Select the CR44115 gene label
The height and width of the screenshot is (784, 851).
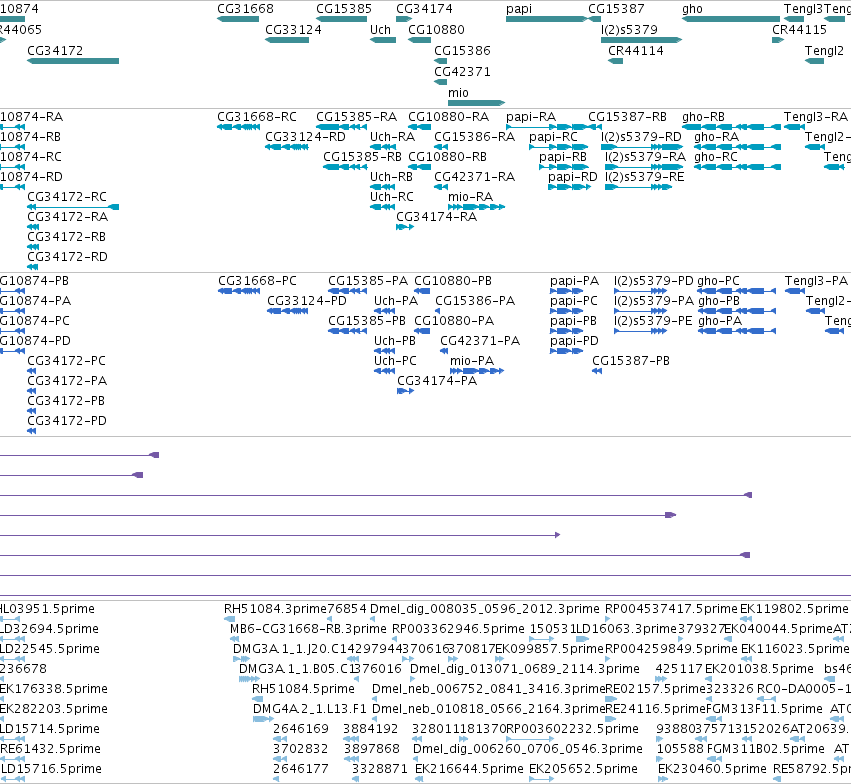pyautogui.click(x=799, y=30)
